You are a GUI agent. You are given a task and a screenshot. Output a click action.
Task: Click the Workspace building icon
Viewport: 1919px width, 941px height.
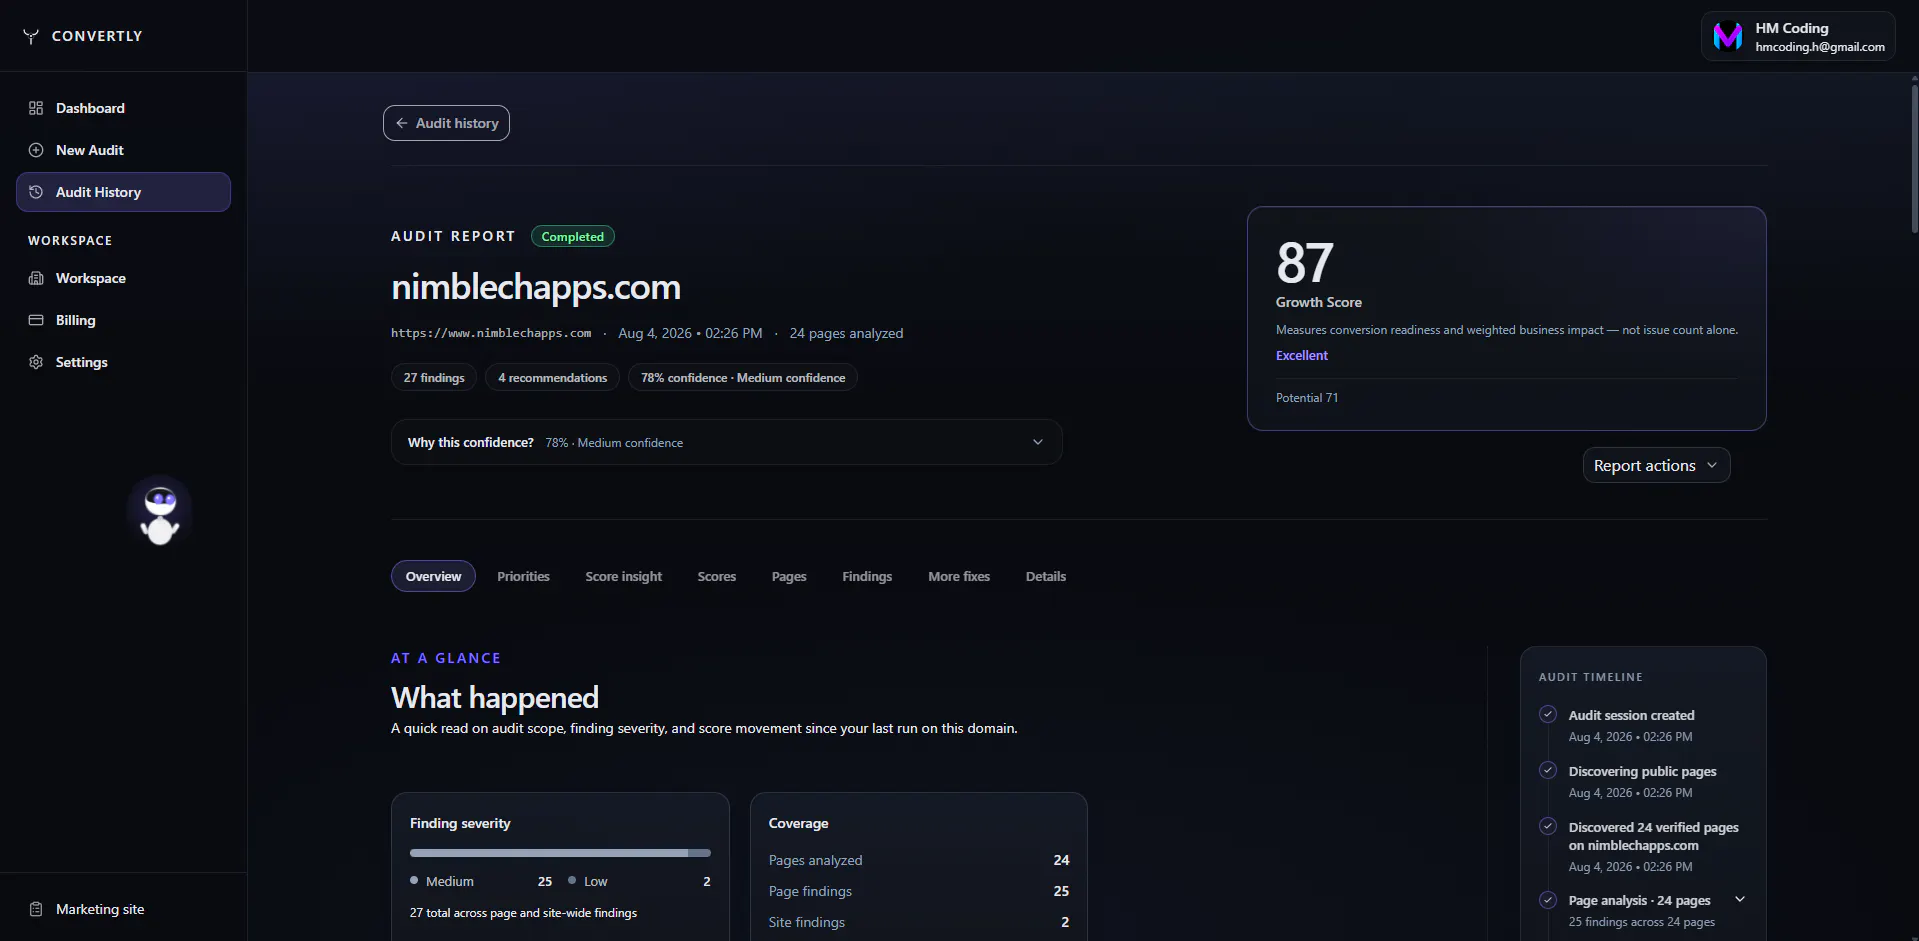coord(36,278)
